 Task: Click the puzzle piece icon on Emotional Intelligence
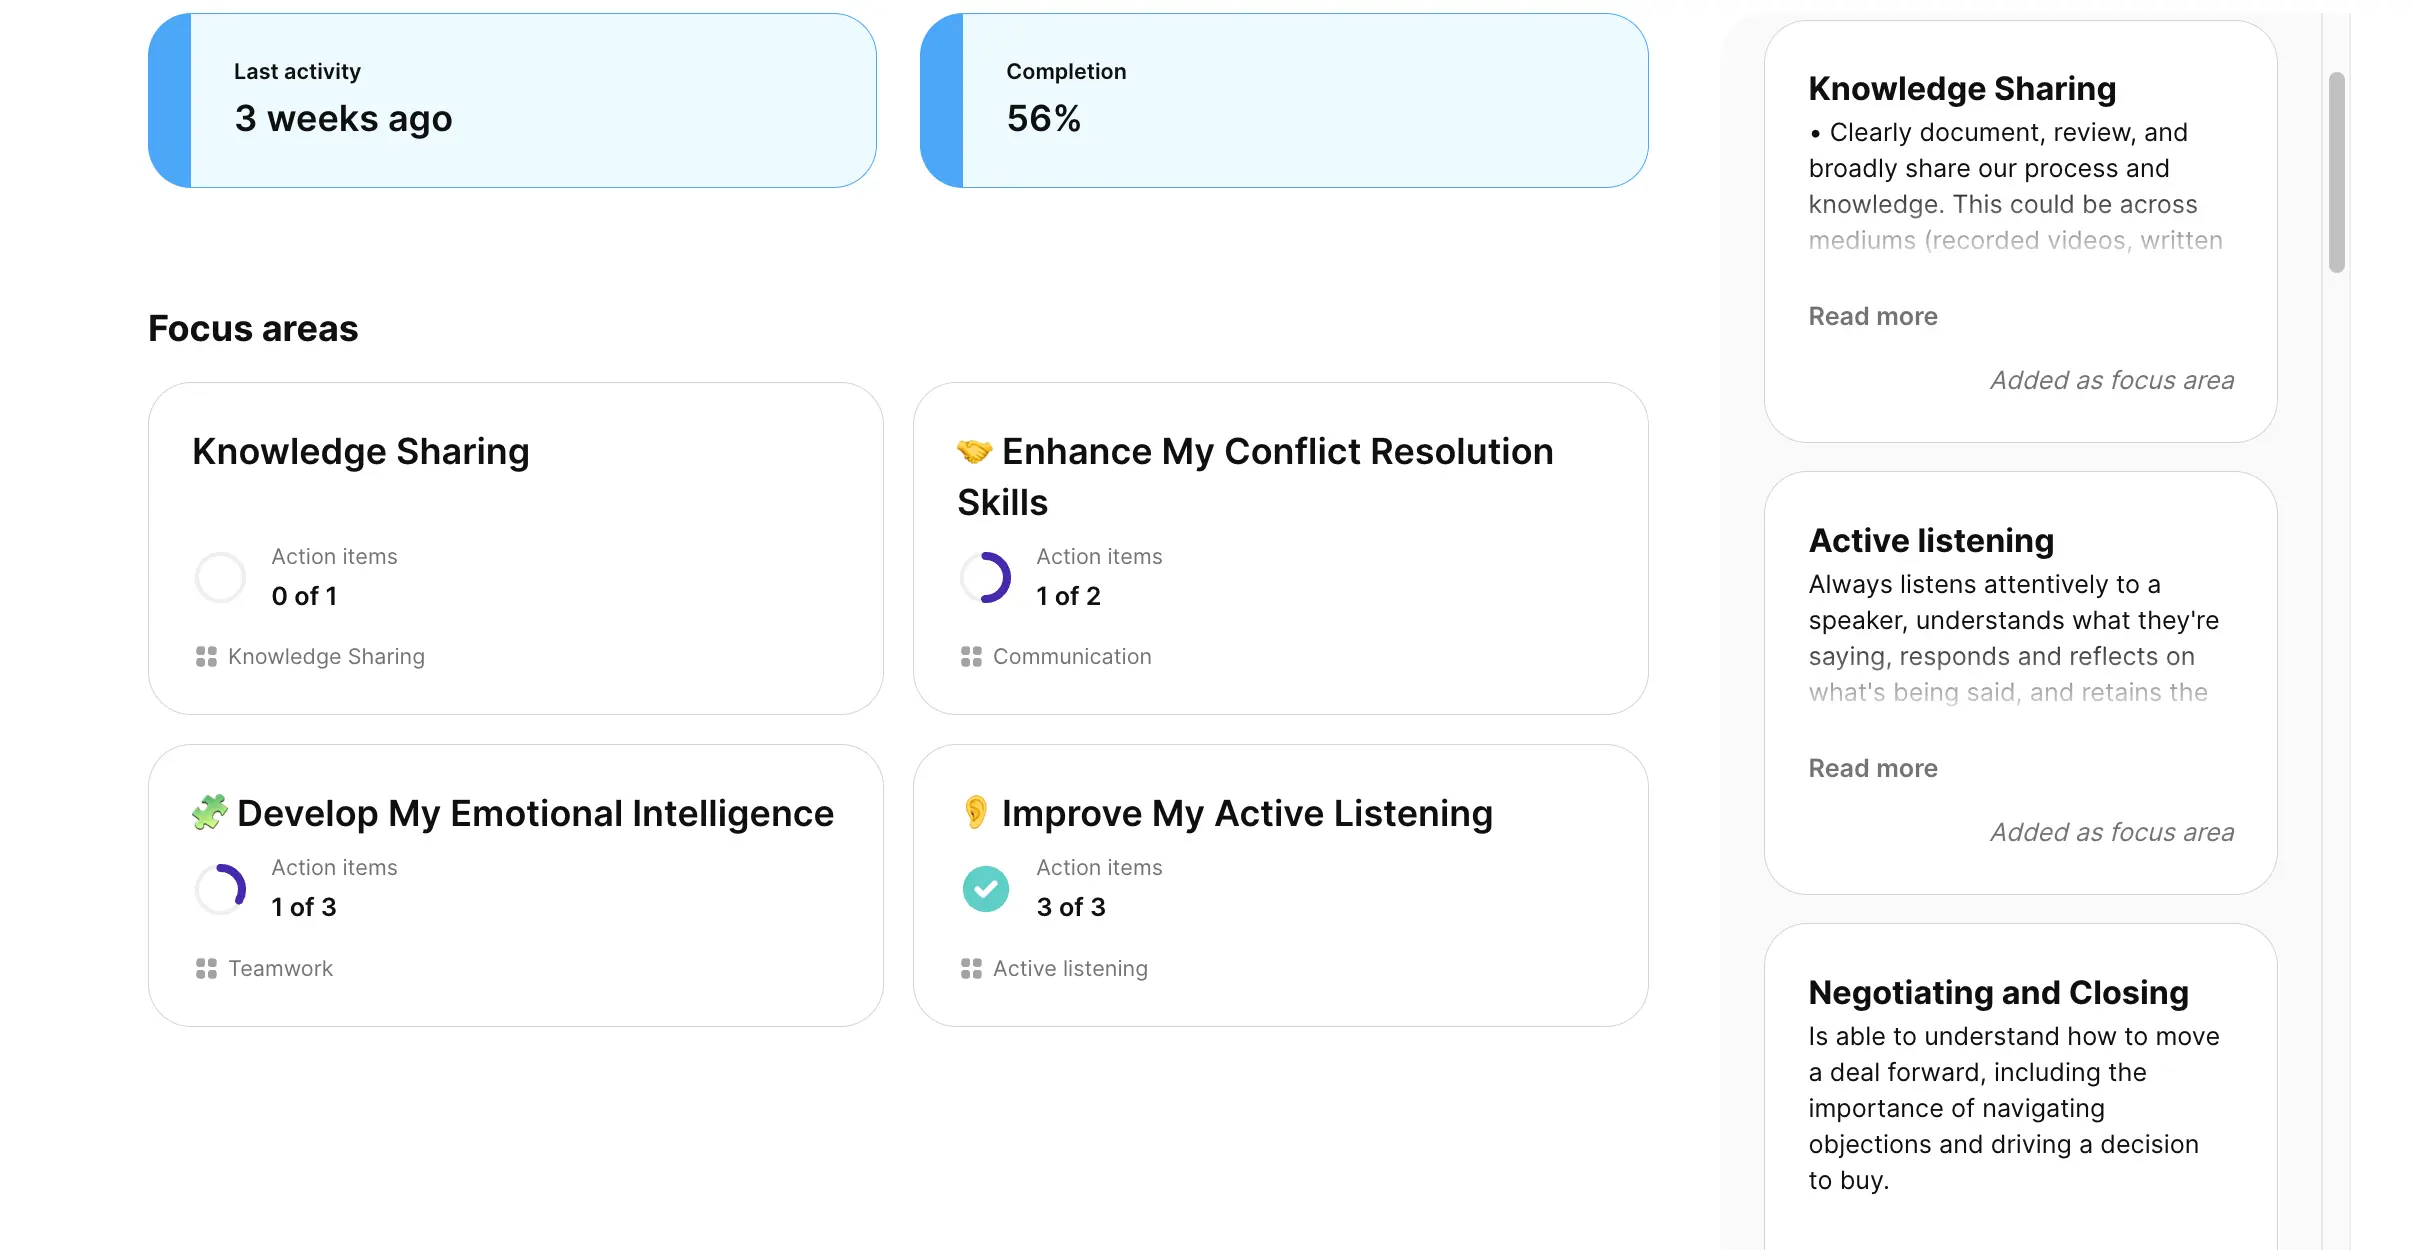[x=210, y=813]
